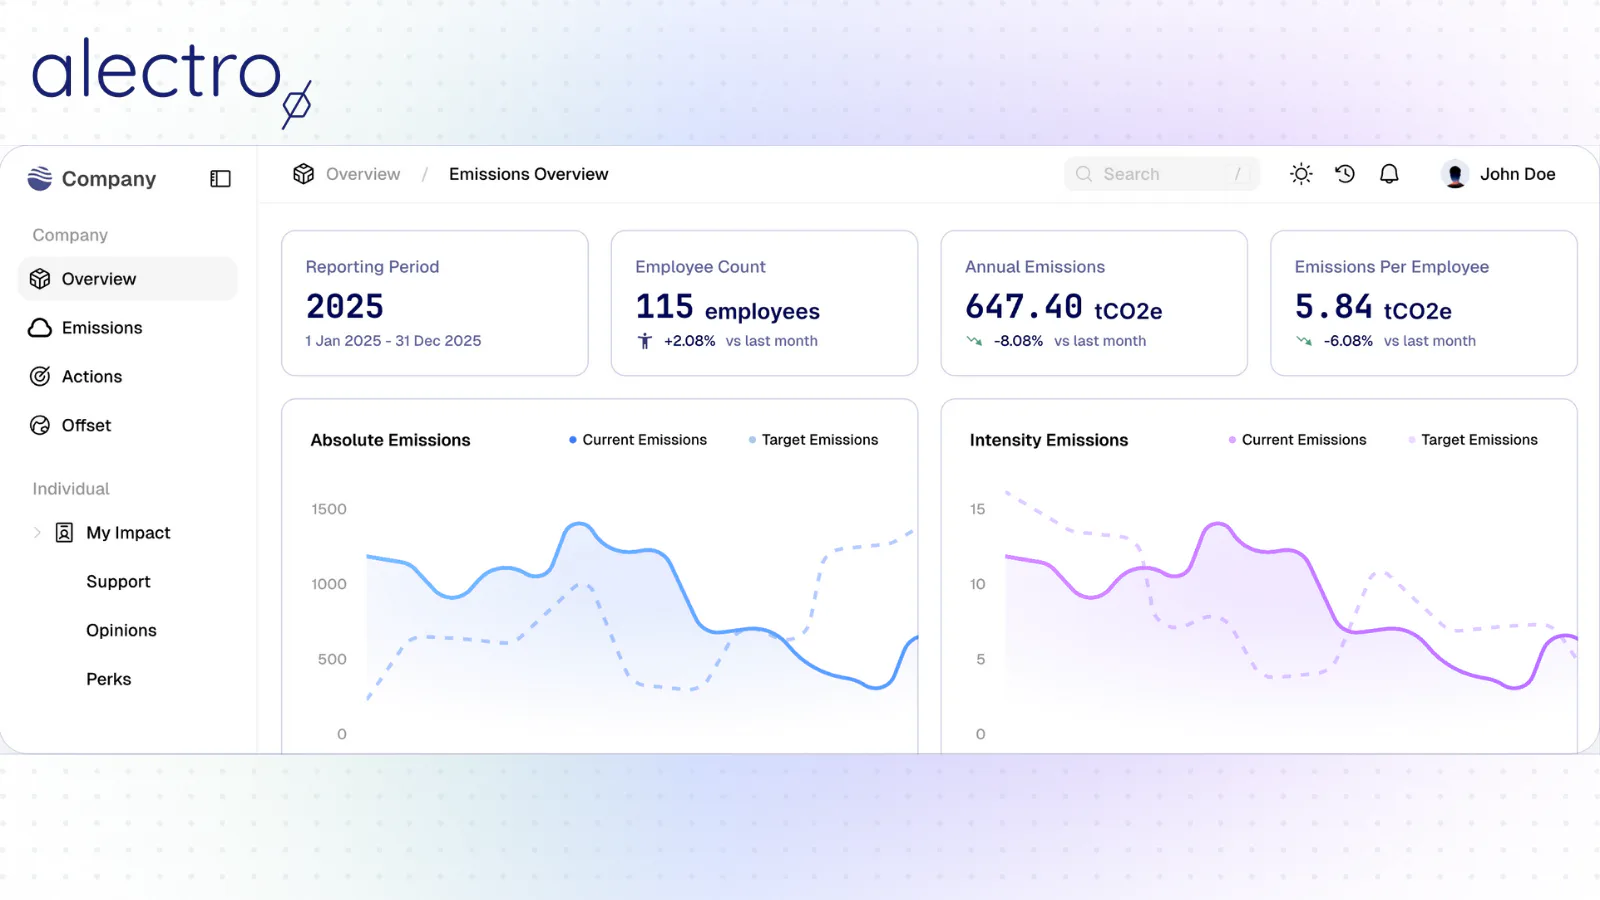Image resolution: width=1600 pixels, height=900 pixels.
Task: Click the My Impact person icon
Action: [x=64, y=533]
